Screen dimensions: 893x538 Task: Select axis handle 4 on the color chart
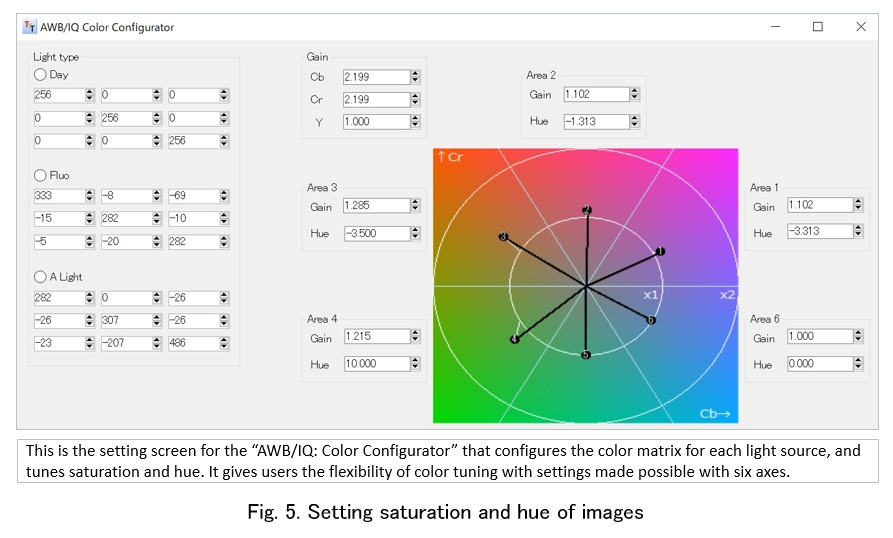pyautogui.click(x=514, y=340)
